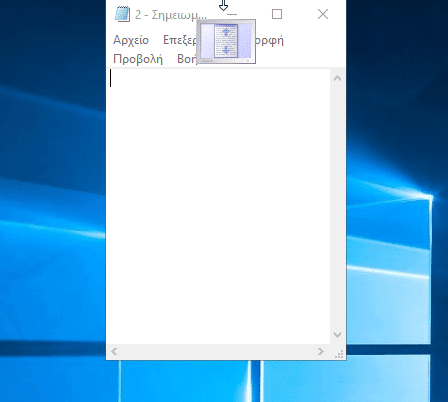Open the Προβολή menu
This screenshot has width=448, height=402.
click(x=138, y=59)
